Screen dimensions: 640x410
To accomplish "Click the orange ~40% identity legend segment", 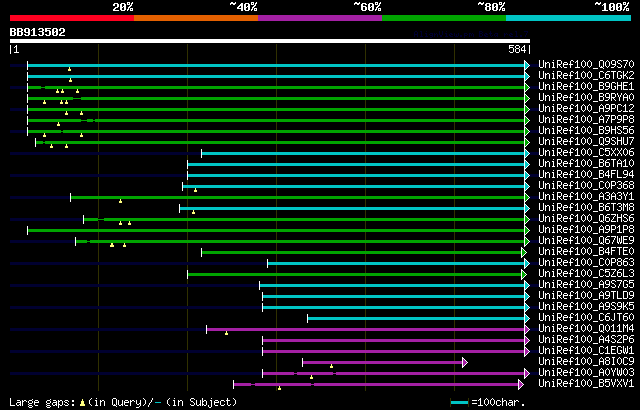I will click(x=196, y=18).
